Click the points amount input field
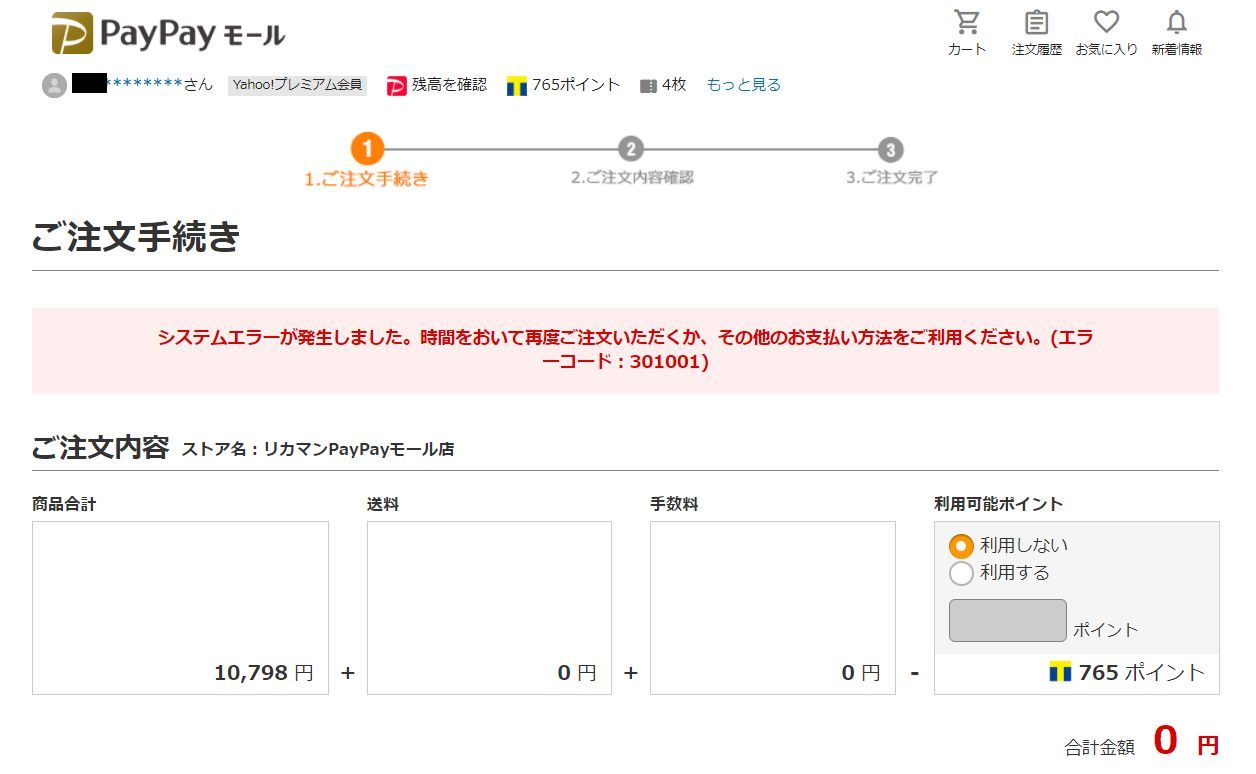Viewport: 1256px width, 774px height. pyautogui.click(x=1007, y=620)
